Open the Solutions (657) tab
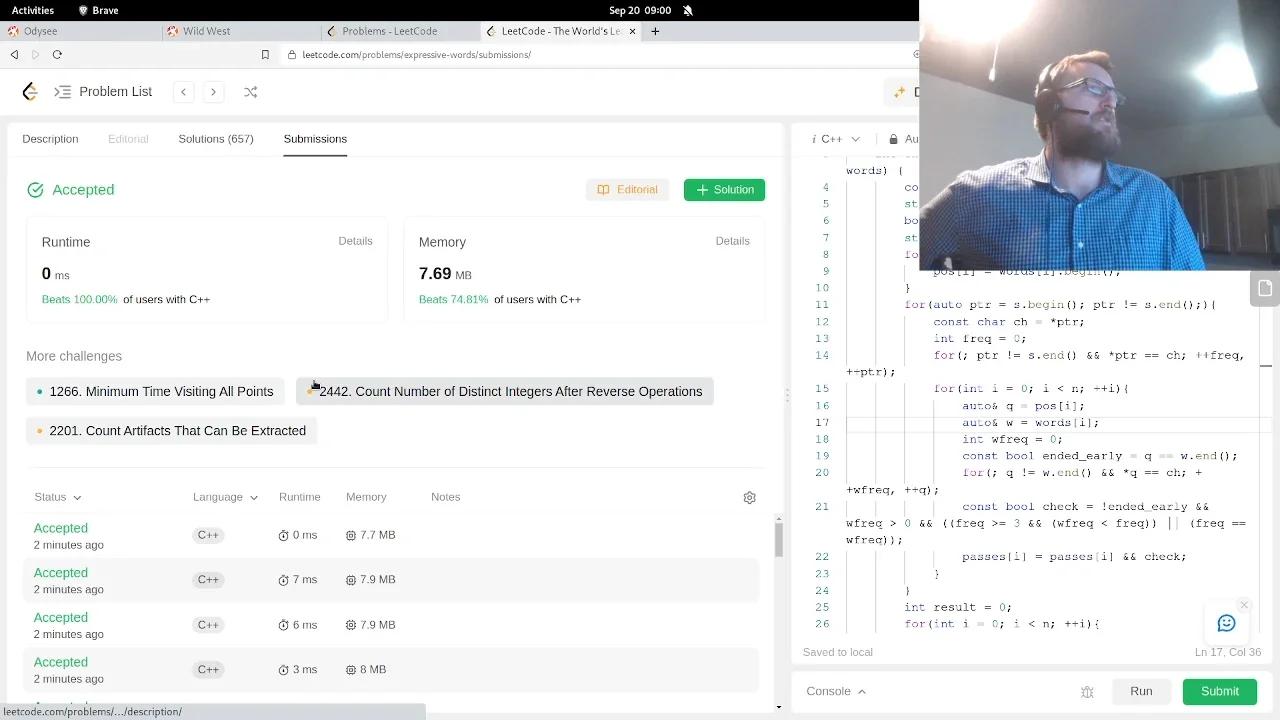Image resolution: width=1280 pixels, height=720 pixels. (x=216, y=139)
